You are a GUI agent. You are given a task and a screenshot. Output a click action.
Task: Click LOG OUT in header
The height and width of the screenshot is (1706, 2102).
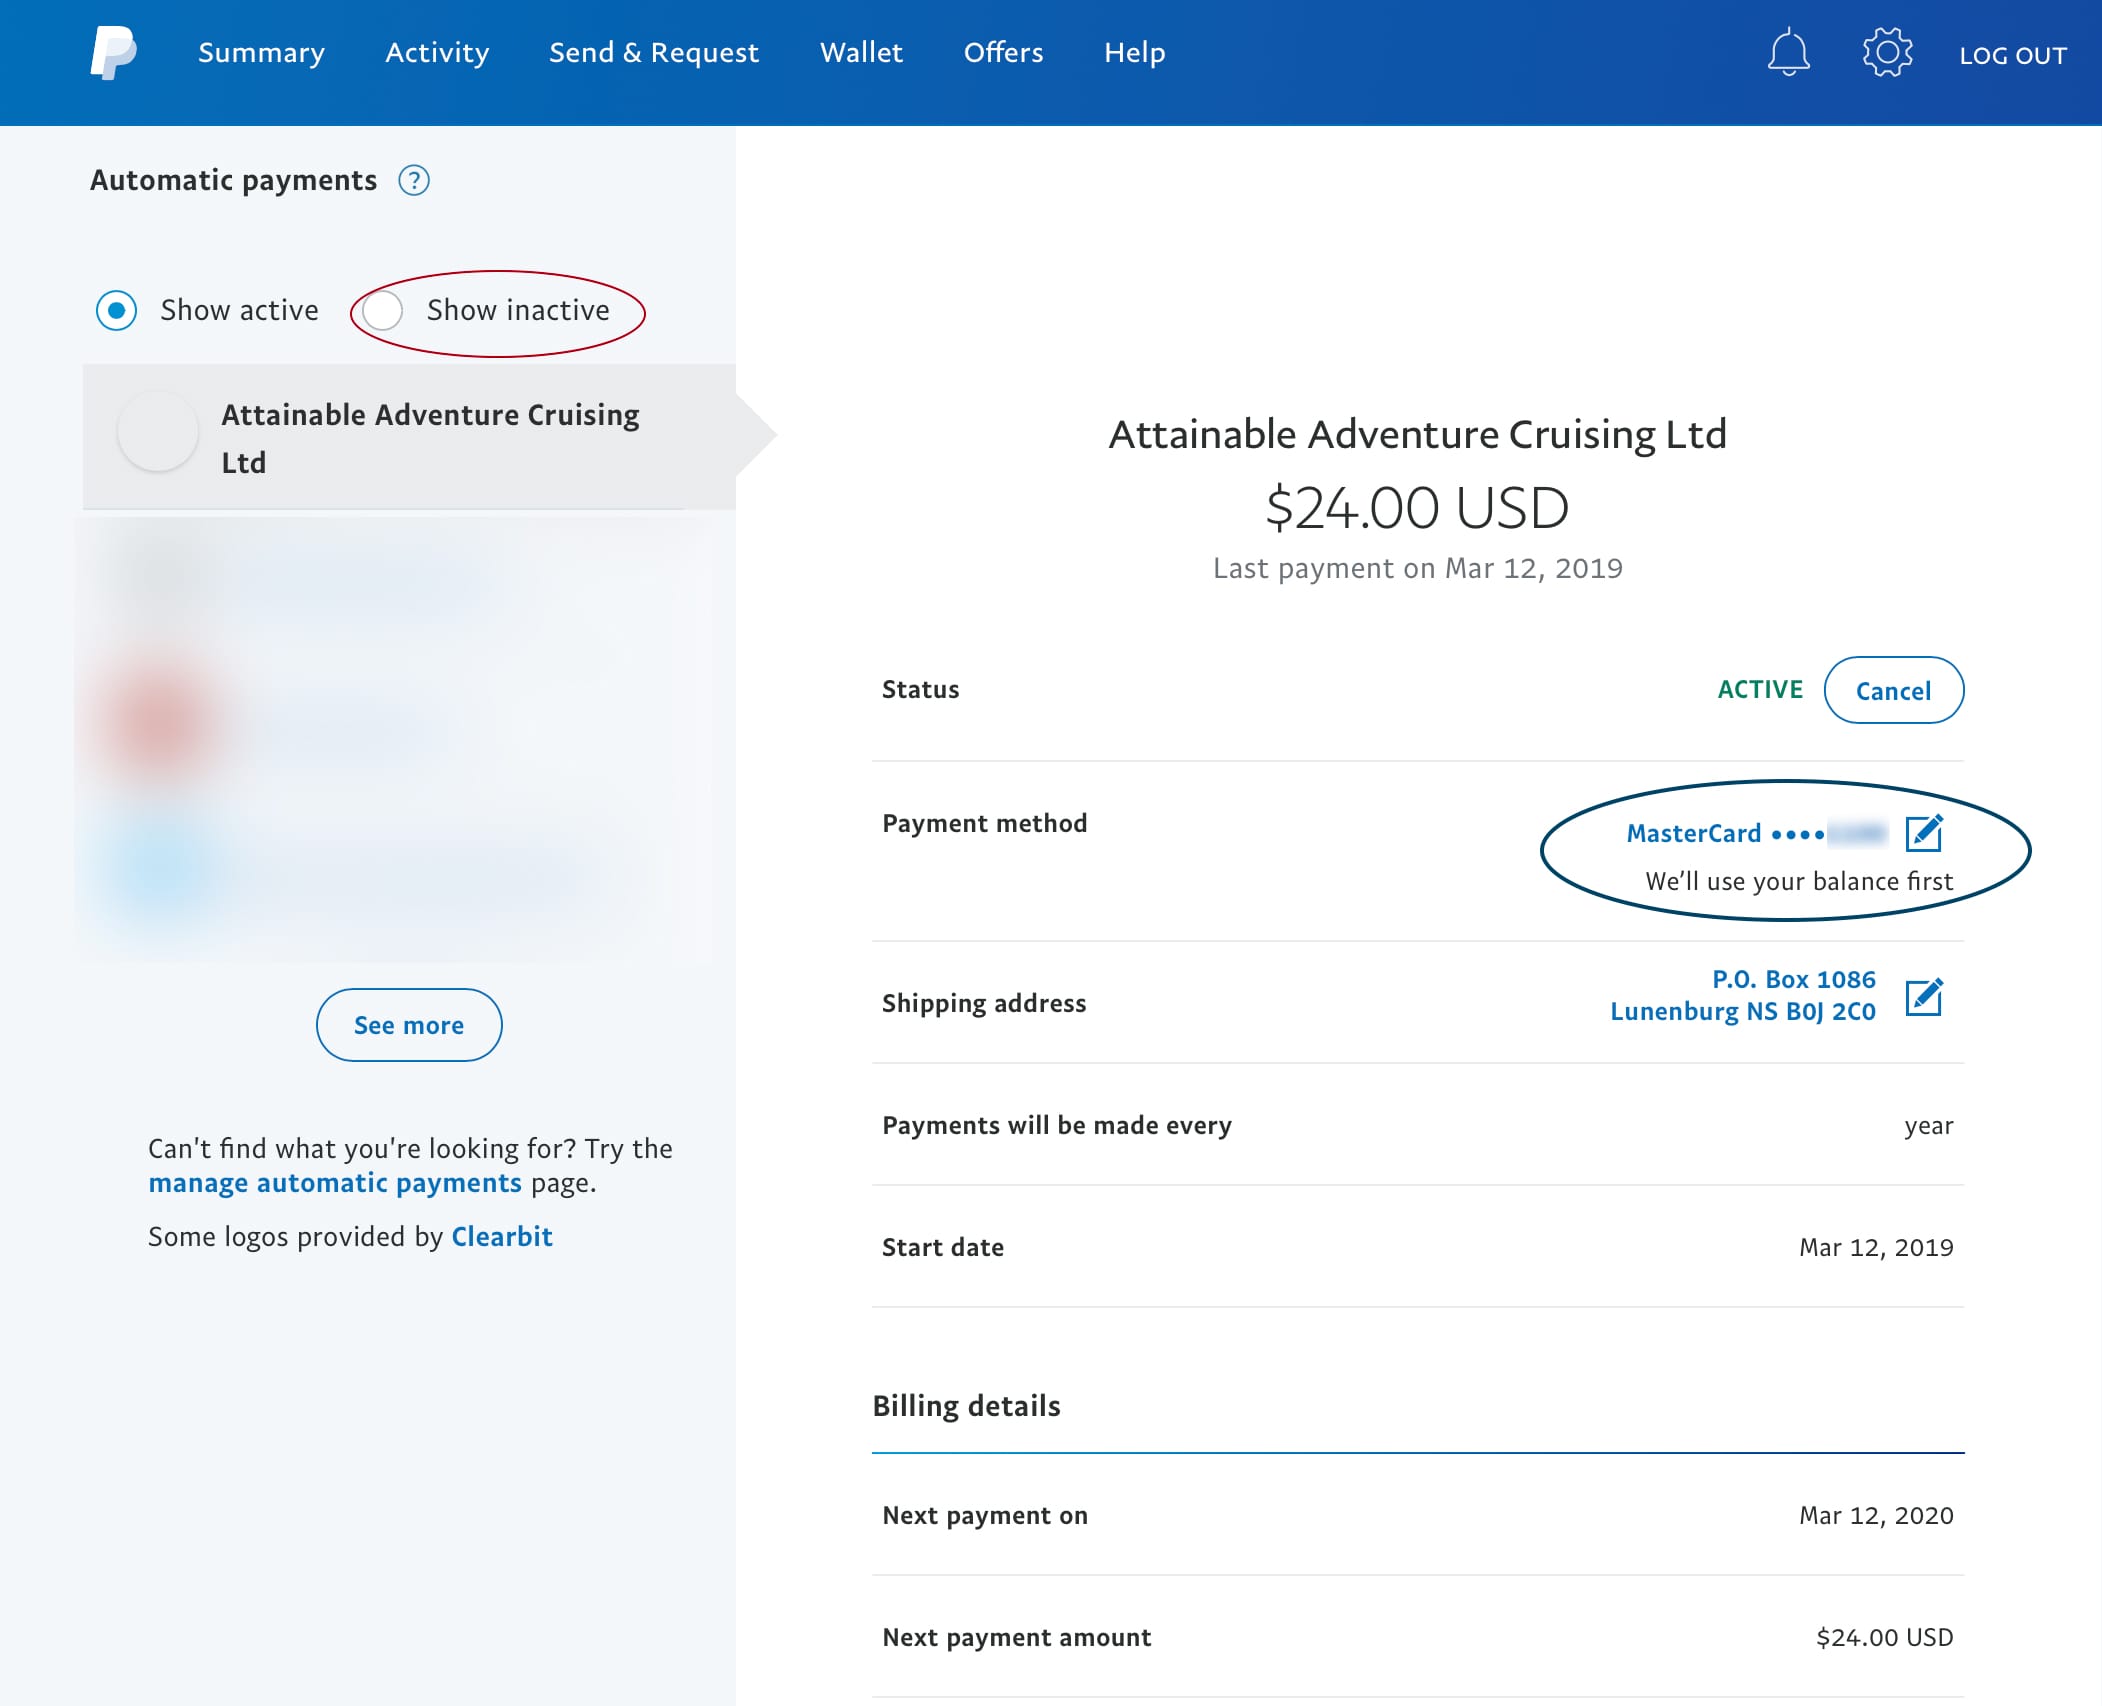2013,55
